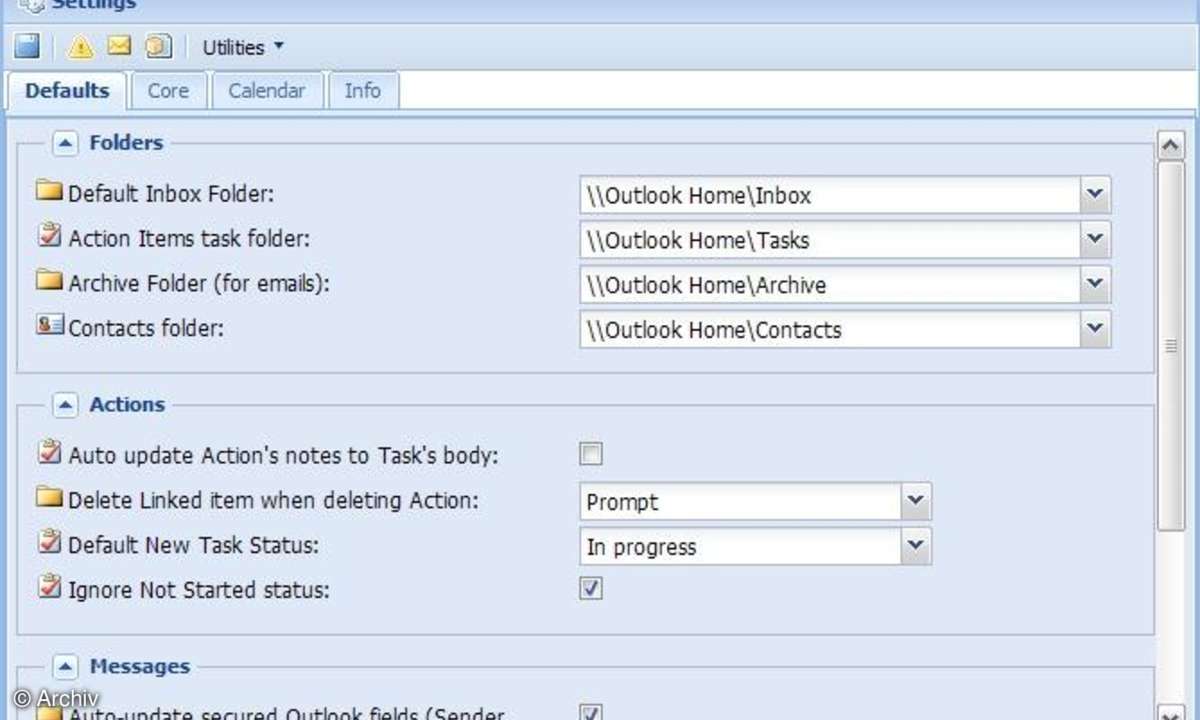
Task: Open Contacts folder dropdown arrow
Action: pos(1095,330)
